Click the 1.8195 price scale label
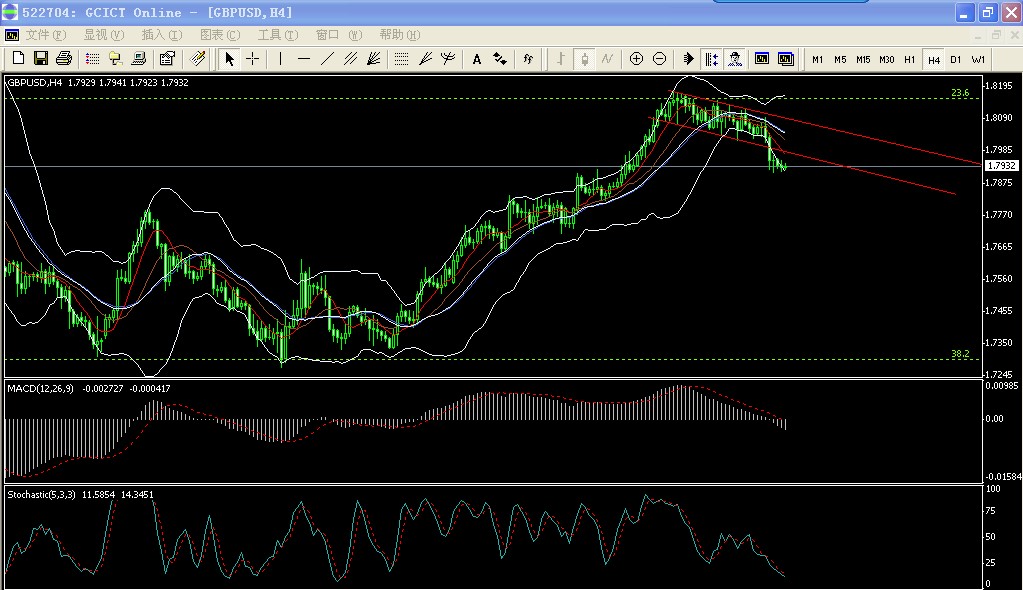 [999, 85]
